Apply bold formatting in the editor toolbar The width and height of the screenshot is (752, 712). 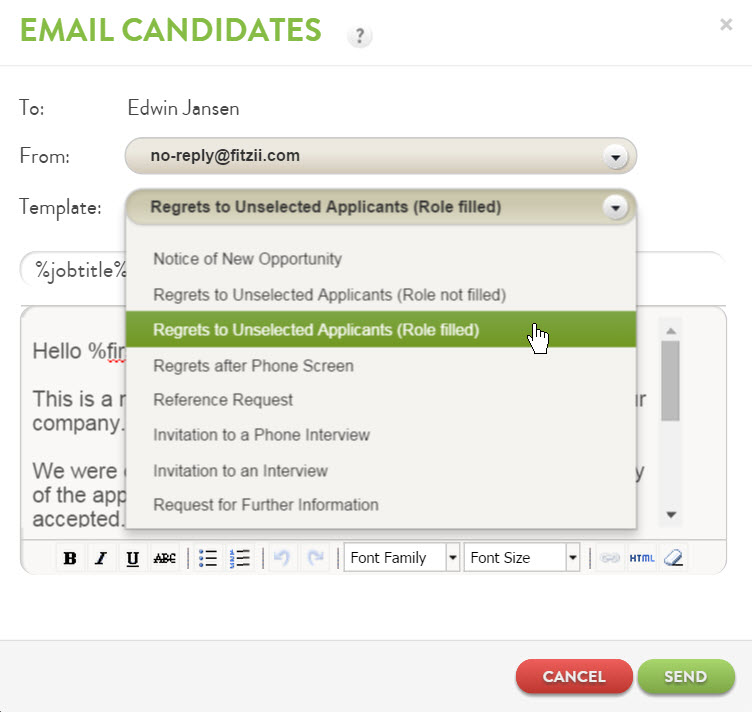point(70,558)
